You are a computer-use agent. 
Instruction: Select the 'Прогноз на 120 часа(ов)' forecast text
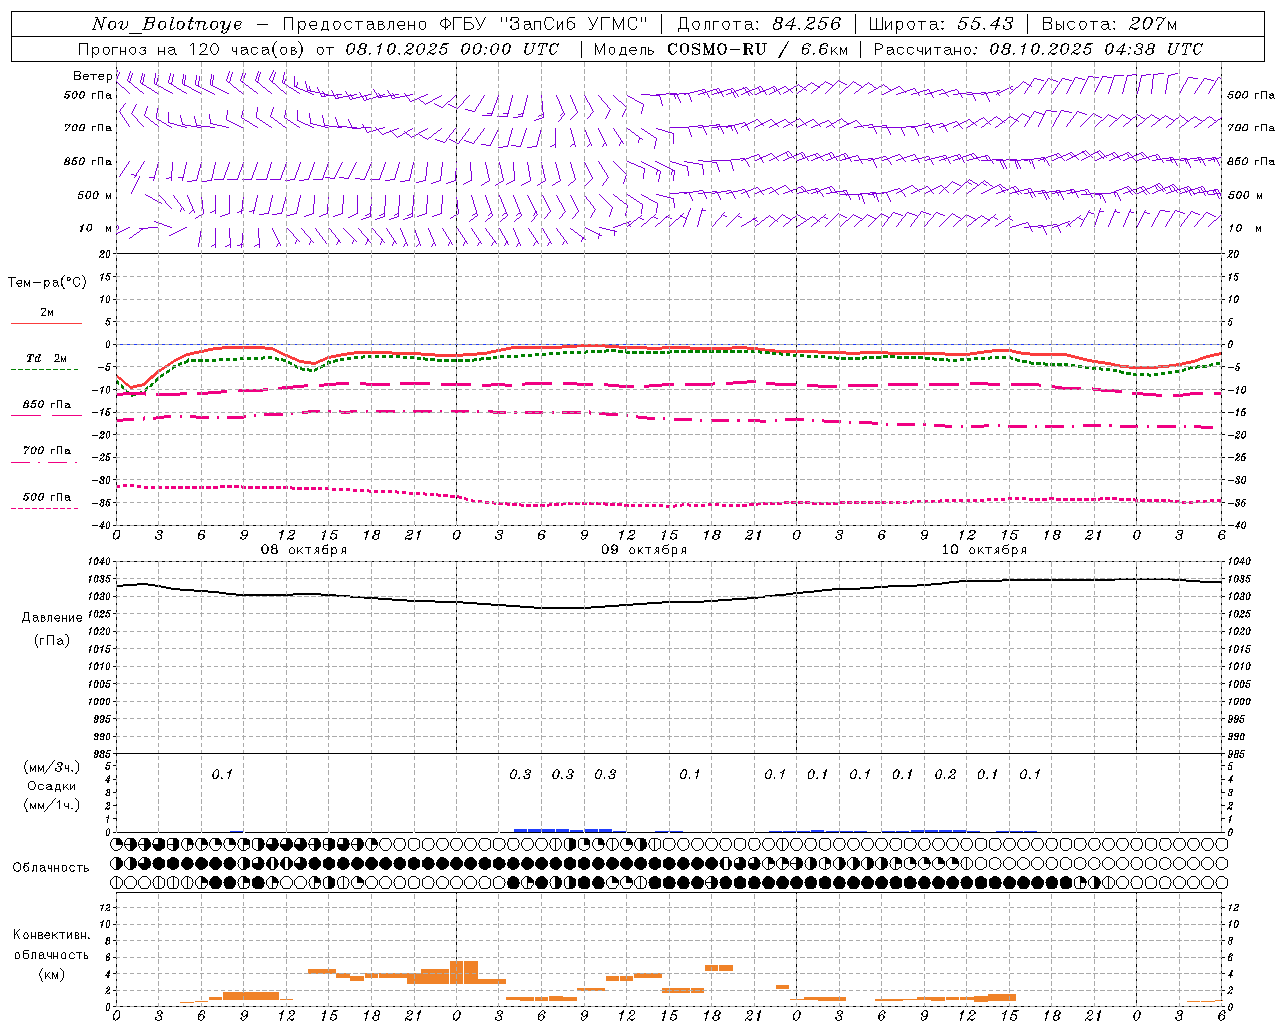point(192,49)
